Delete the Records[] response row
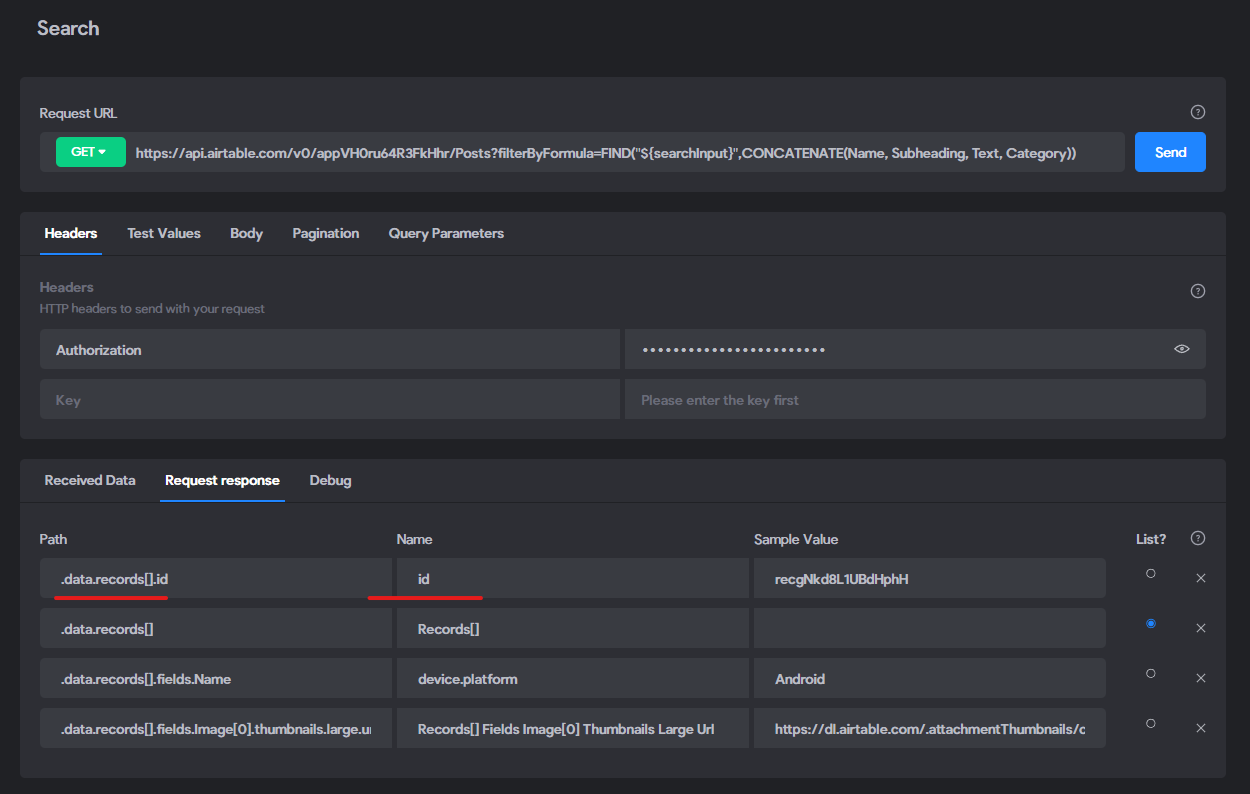Viewport: 1250px width, 794px height. point(1201,628)
